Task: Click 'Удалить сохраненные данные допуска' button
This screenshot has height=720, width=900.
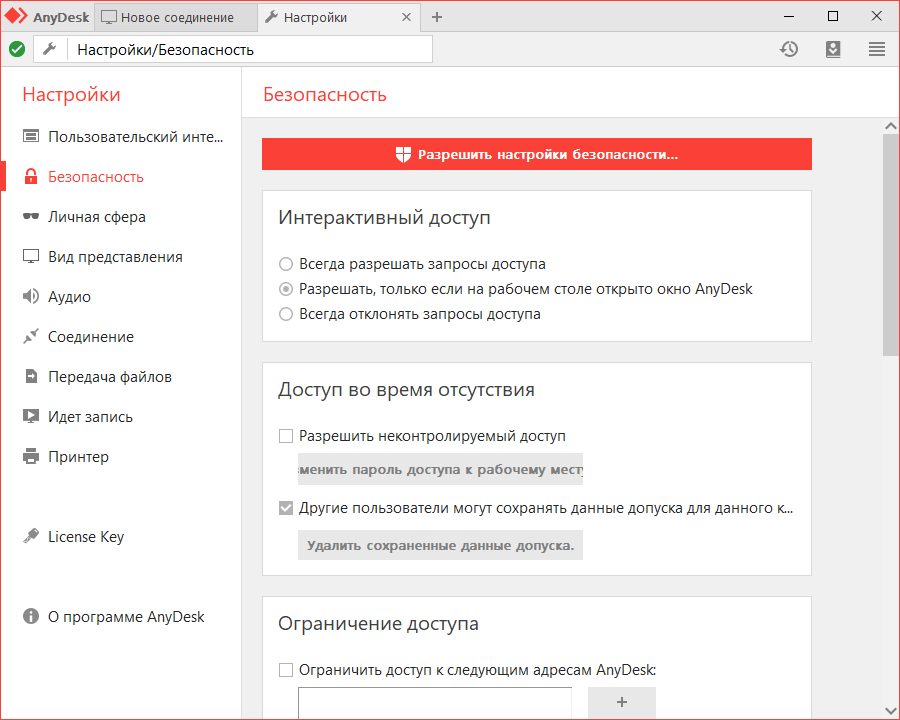Action: point(440,545)
